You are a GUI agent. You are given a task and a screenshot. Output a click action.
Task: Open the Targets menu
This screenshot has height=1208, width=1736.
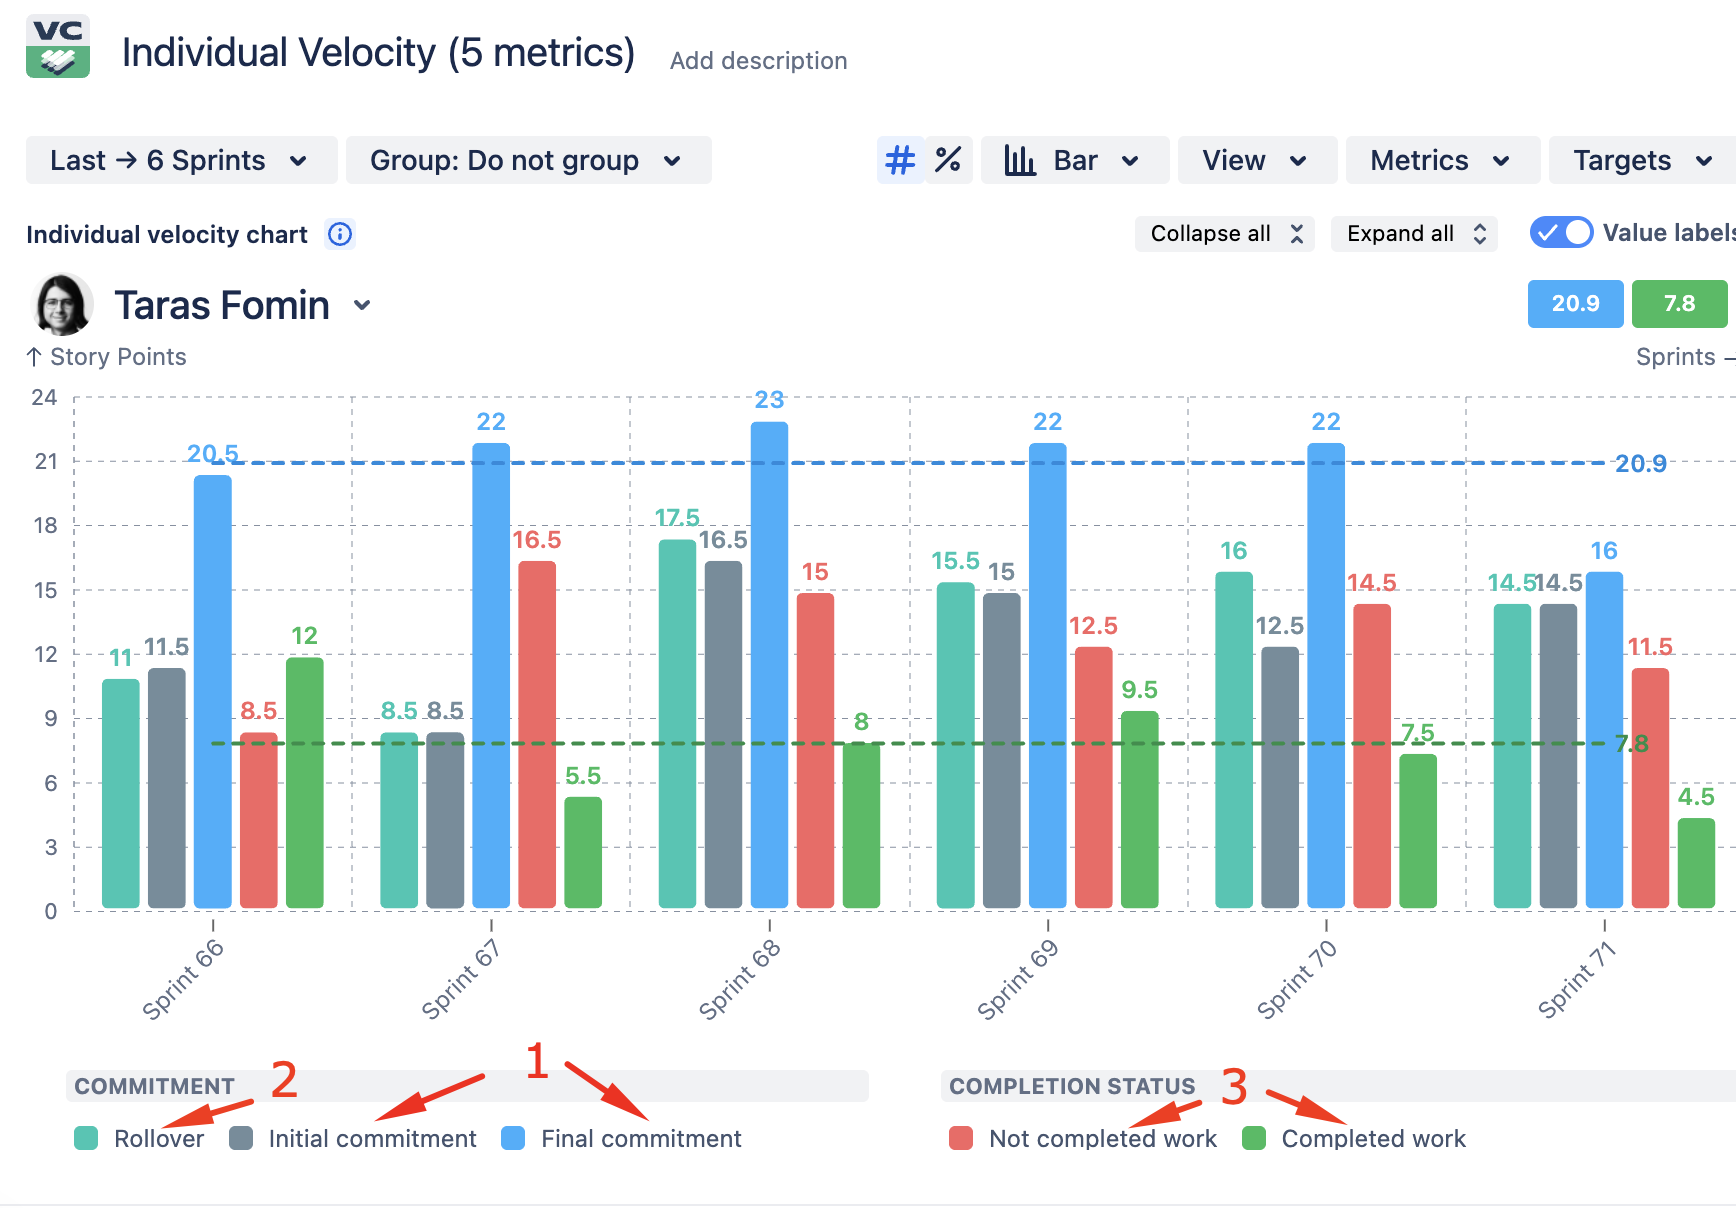click(1642, 160)
